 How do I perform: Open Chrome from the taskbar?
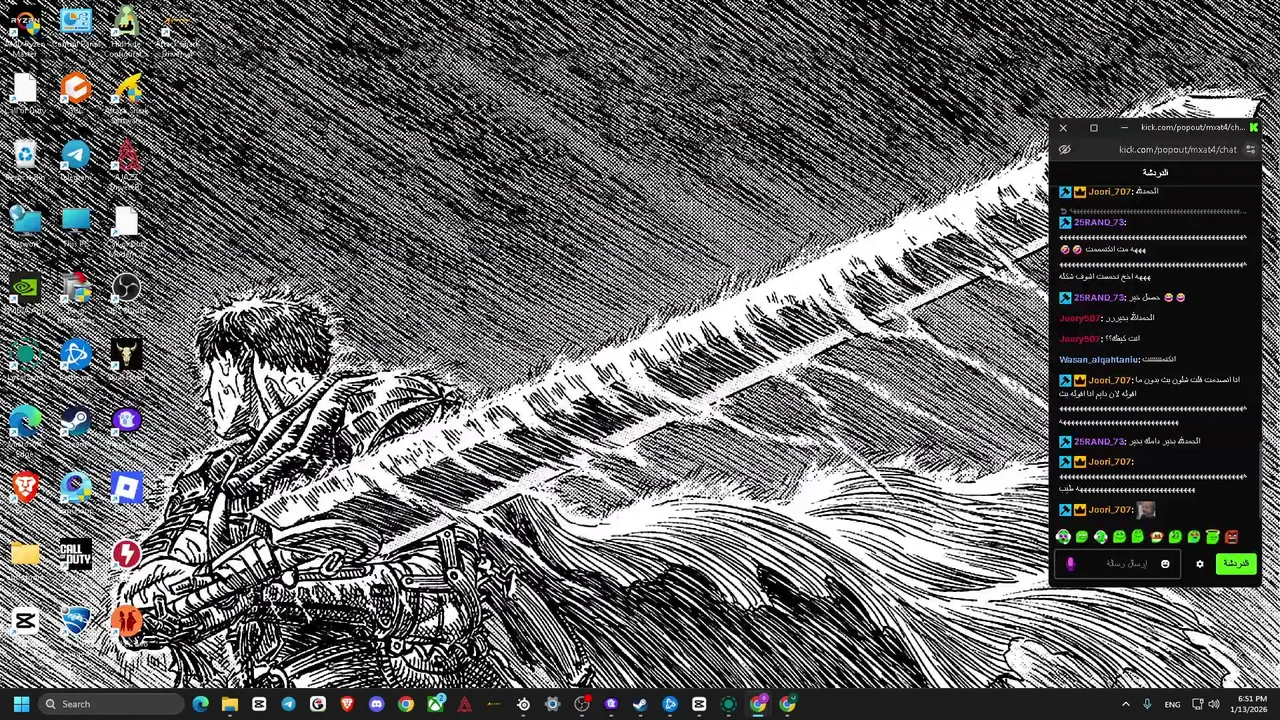click(406, 704)
